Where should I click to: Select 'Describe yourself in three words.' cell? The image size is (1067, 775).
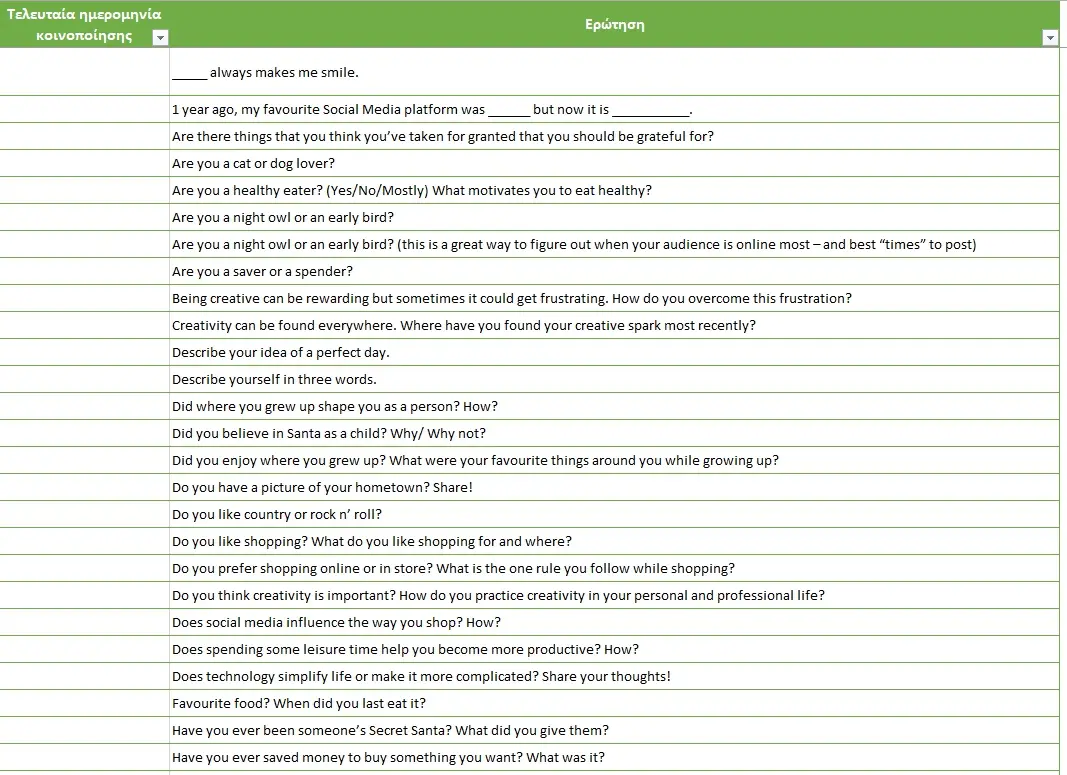[x=614, y=380]
